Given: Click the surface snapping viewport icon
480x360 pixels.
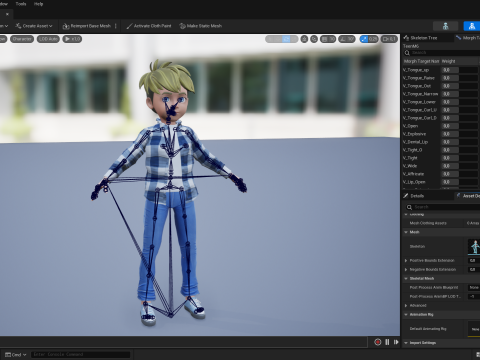Looking at the screenshot, I should point(314,39).
